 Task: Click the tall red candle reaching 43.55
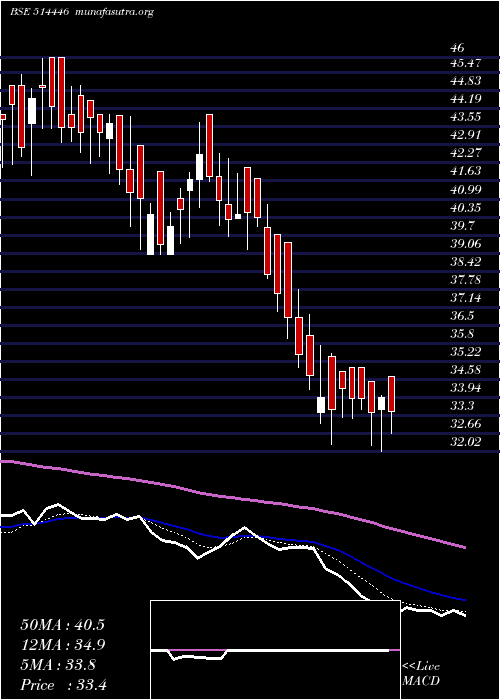pos(209,146)
